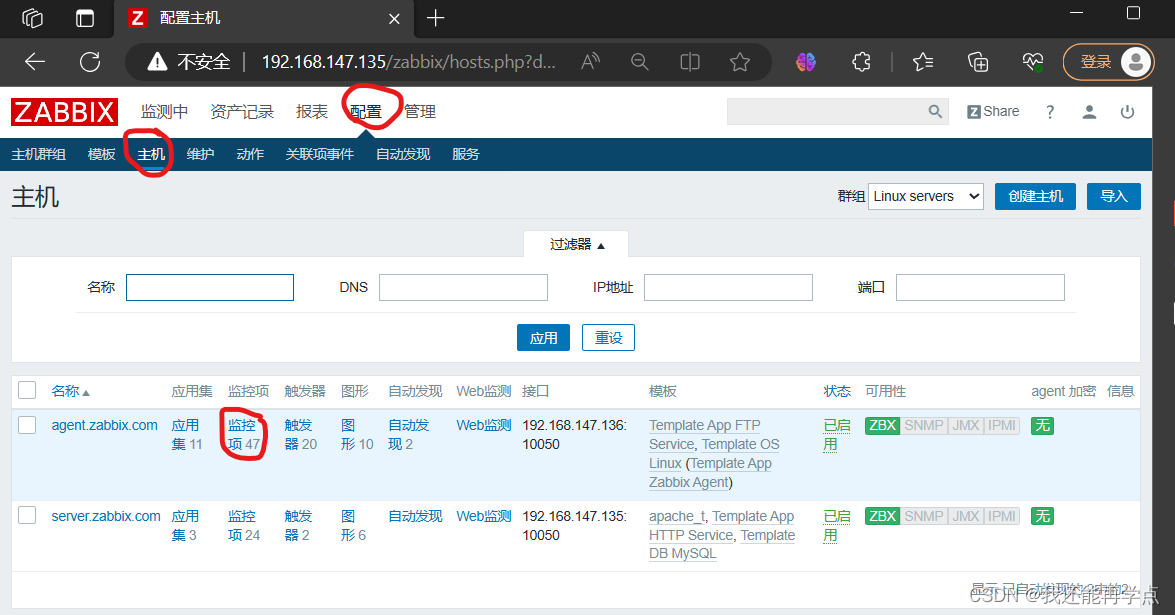Viewport: 1175px width, 615px height.
Task: Click the 重设 filter button
Action: (608, 338)
